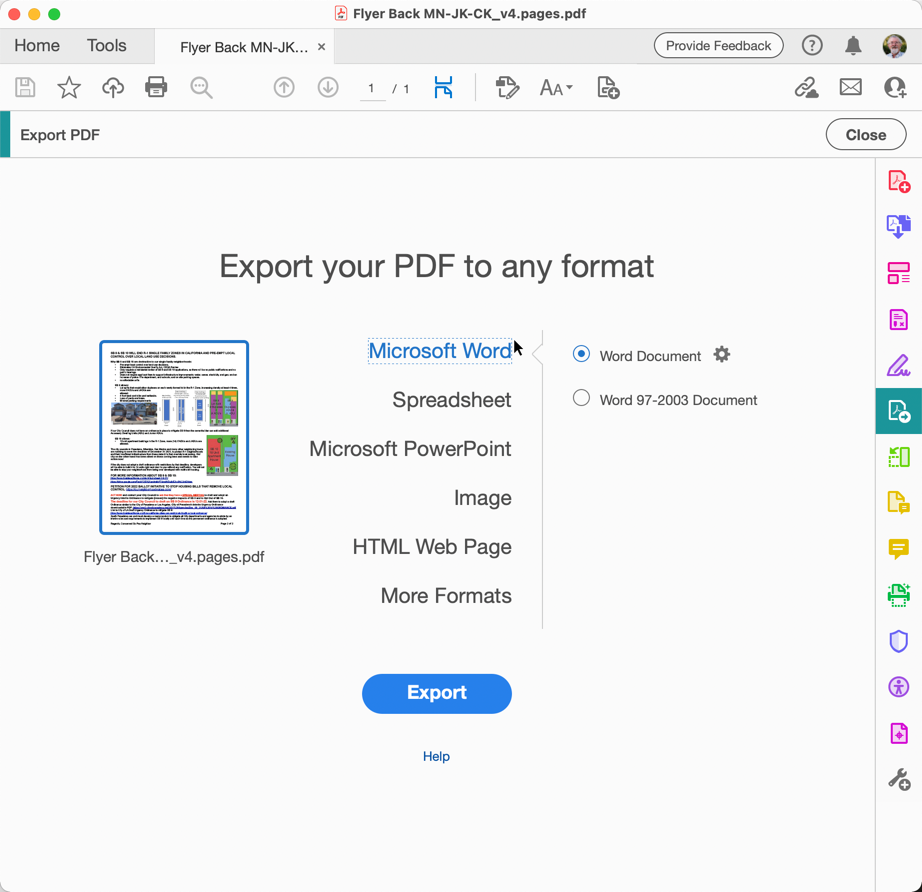
Task: Click the Export button
Action: tap(437, 693)
